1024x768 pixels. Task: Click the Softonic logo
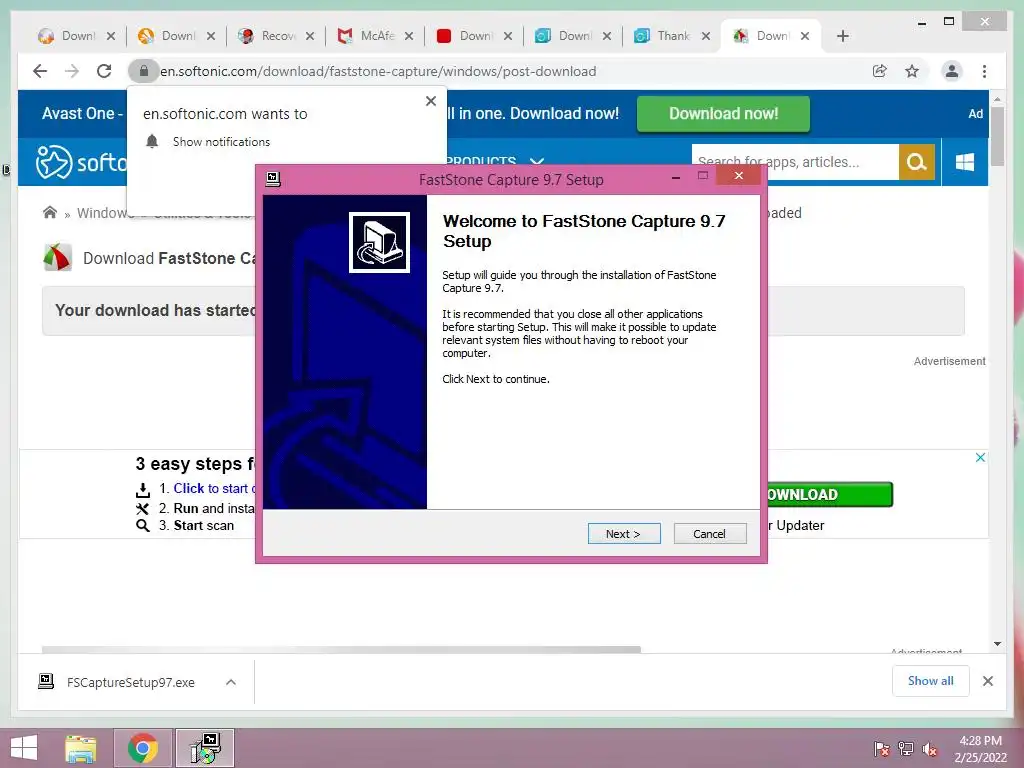(x=81, y=162)
